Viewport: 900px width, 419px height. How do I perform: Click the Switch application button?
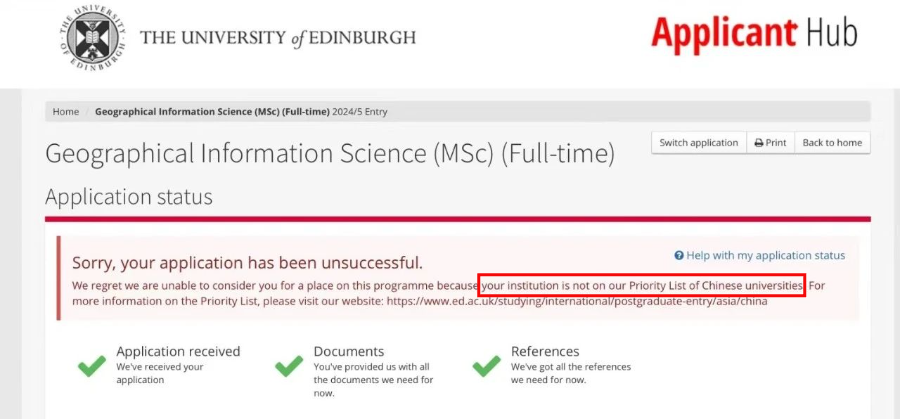(699, 143)
